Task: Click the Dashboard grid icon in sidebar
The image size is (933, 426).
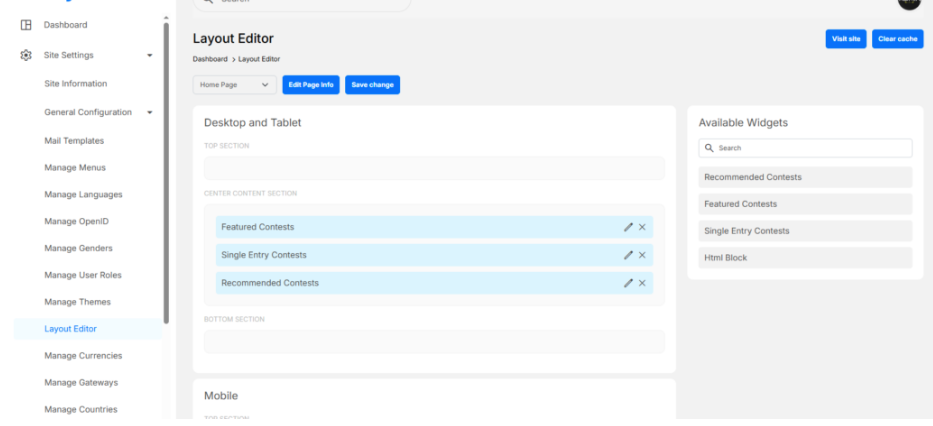Action: 26,25
